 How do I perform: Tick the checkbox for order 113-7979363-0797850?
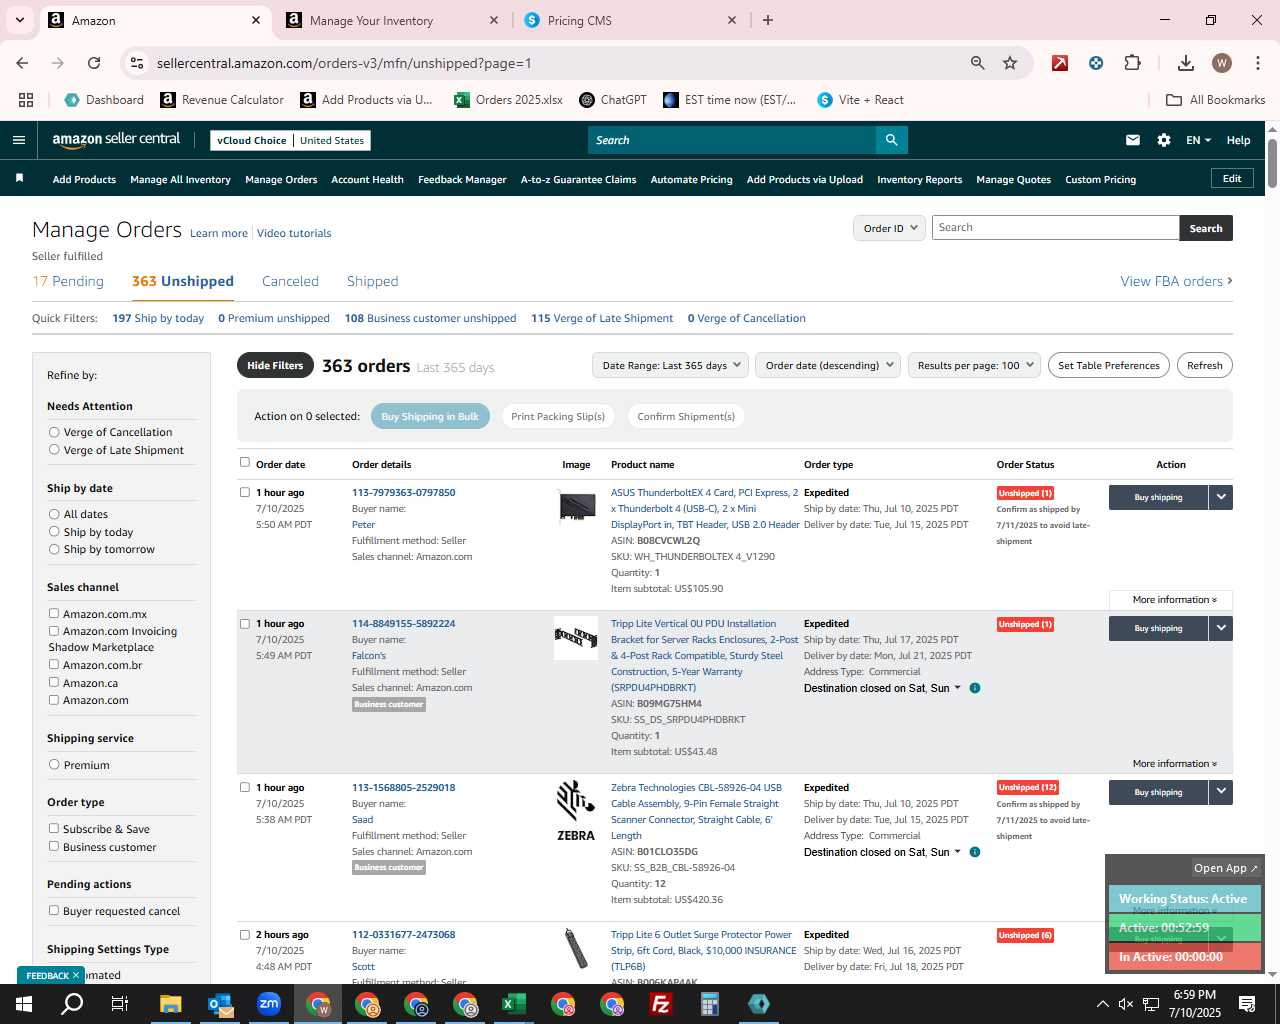[245, 492]
